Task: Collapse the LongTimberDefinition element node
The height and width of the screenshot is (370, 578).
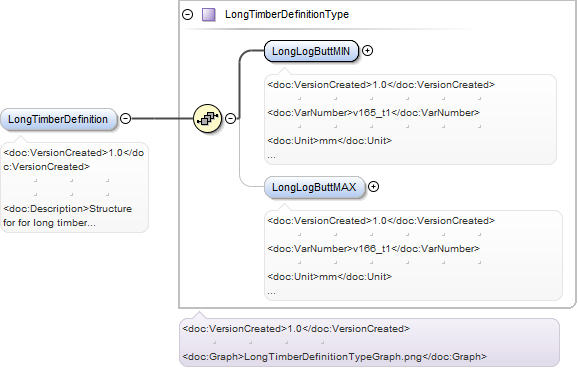Action: click(x=126, y=119)
